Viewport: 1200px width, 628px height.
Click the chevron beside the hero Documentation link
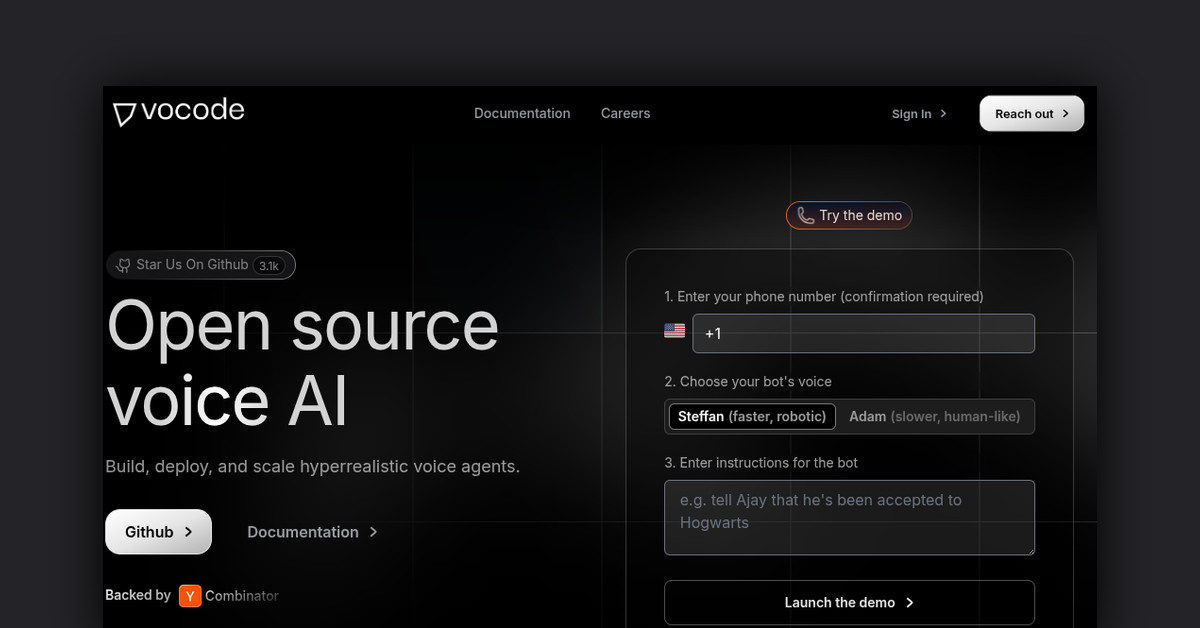[x=373, y=532]
